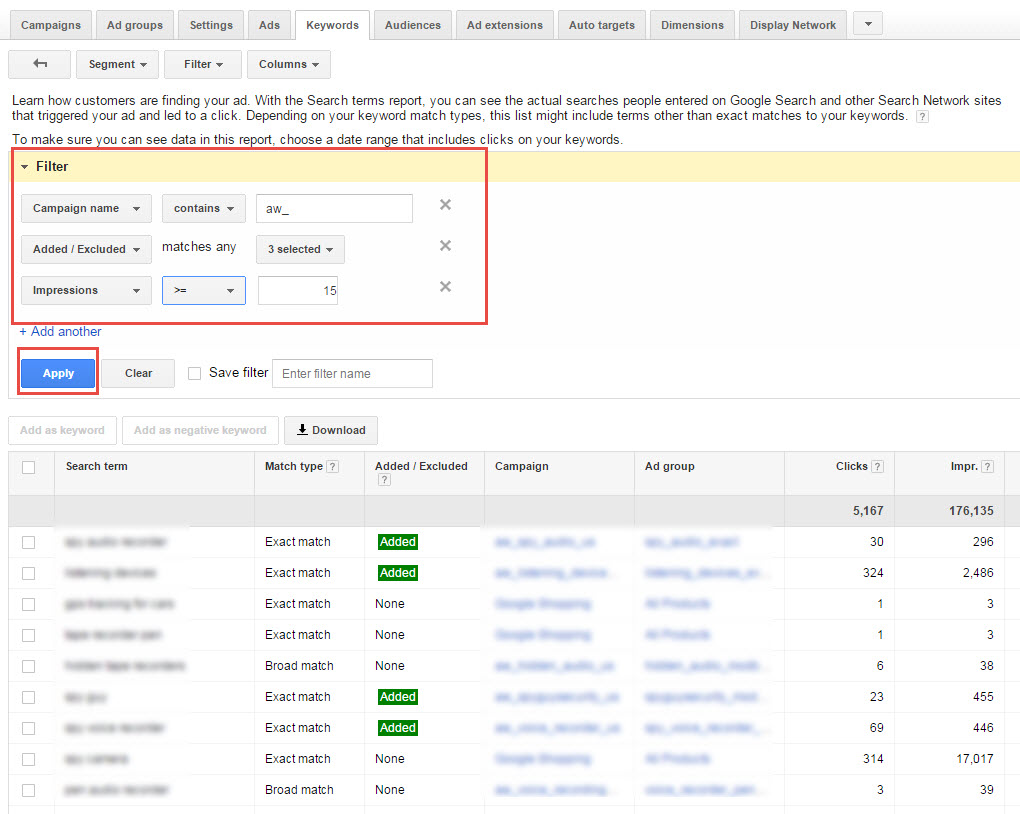Remove the Added / Excluded filter row
The image size is (1020, 814).
[445, 246]
